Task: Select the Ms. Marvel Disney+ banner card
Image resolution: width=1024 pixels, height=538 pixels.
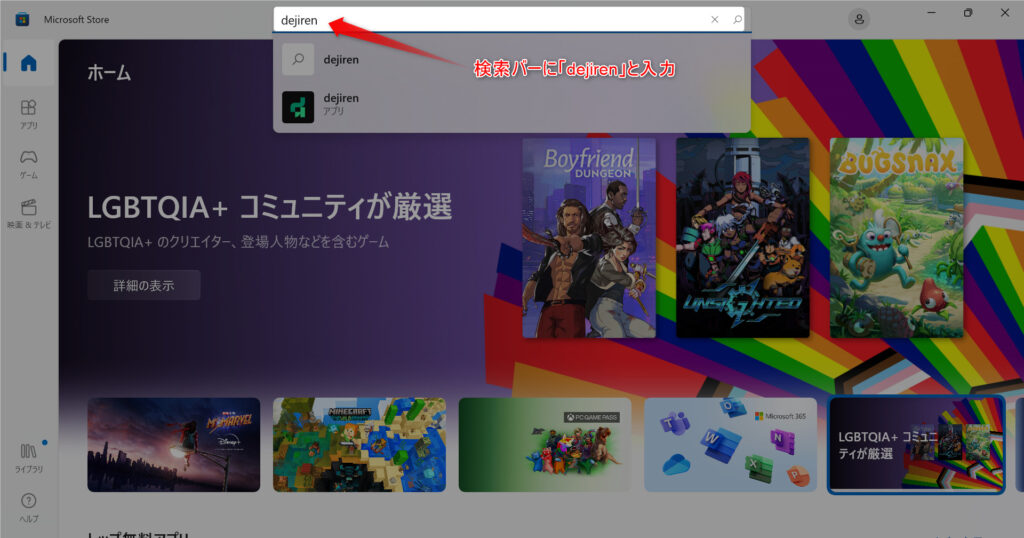Action: click(x=174, y=445)
